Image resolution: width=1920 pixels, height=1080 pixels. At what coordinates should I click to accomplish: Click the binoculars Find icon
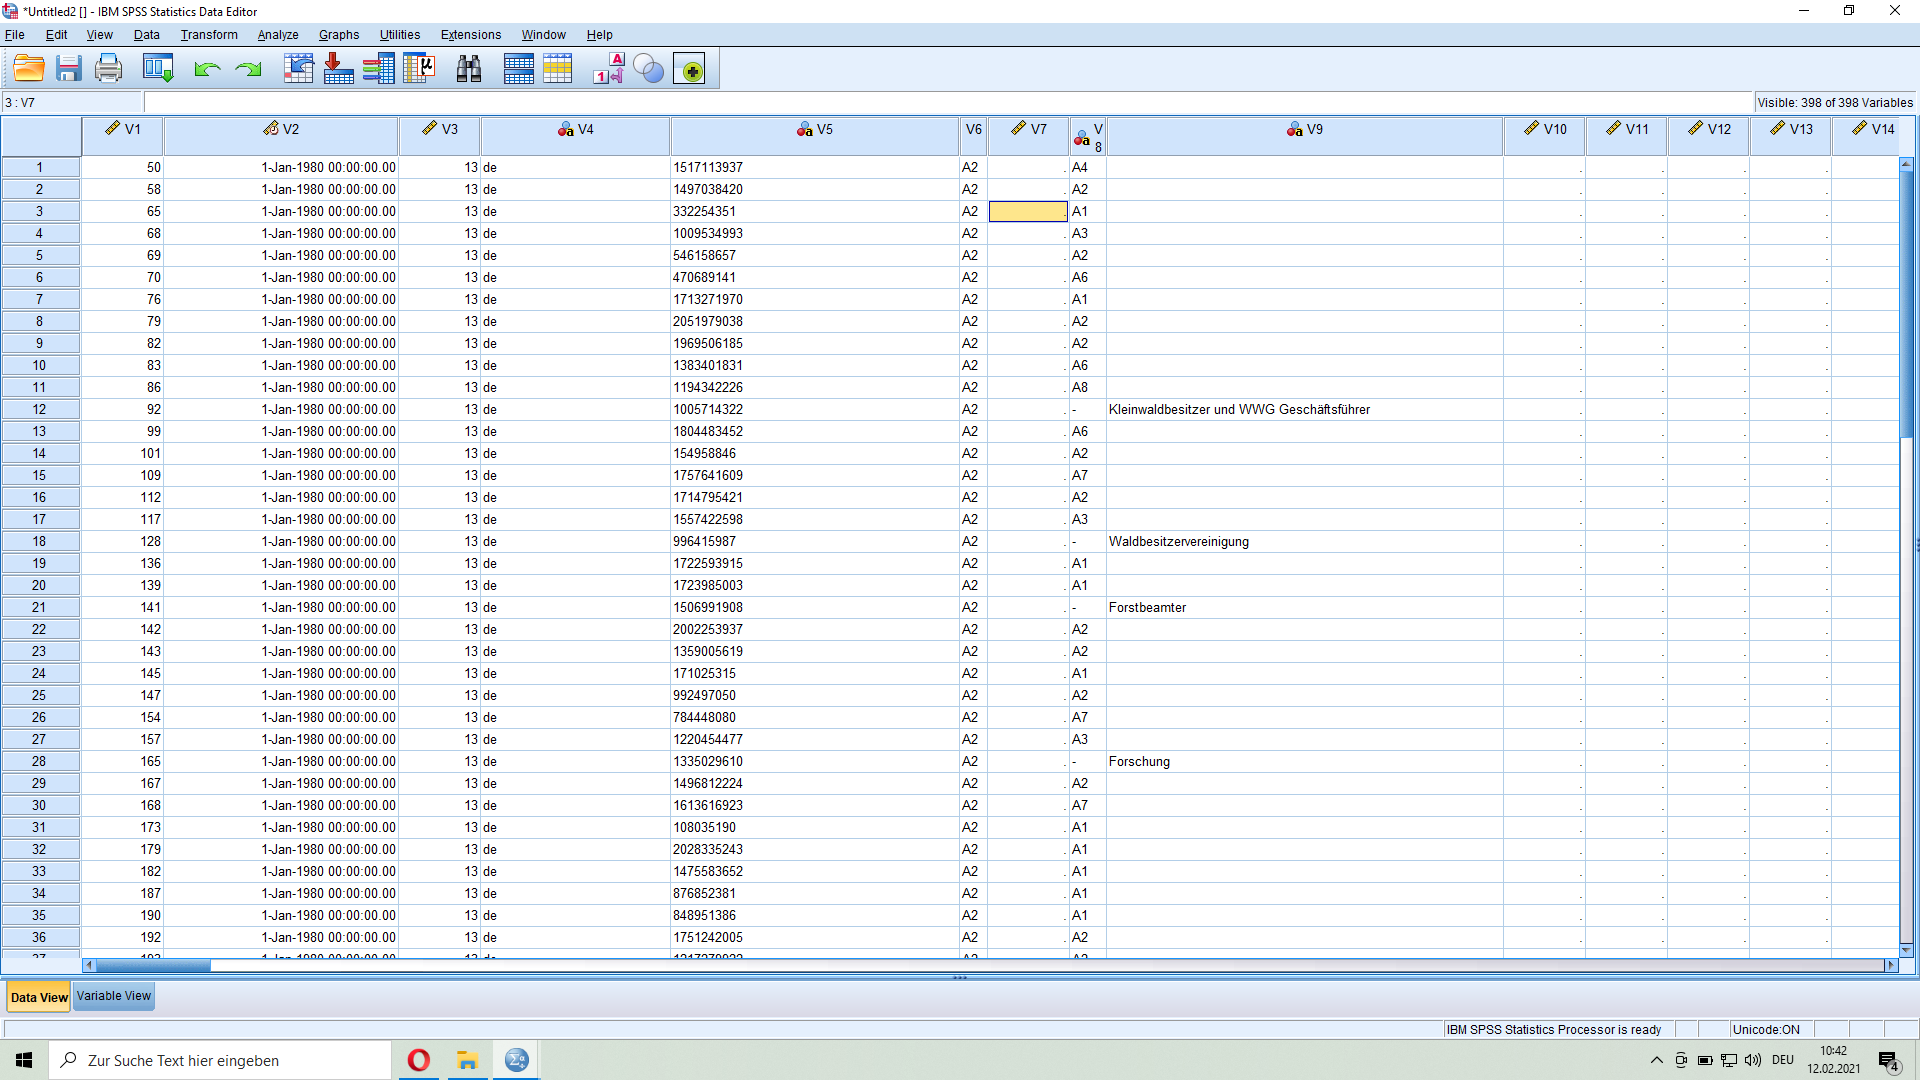click(468, 69)
